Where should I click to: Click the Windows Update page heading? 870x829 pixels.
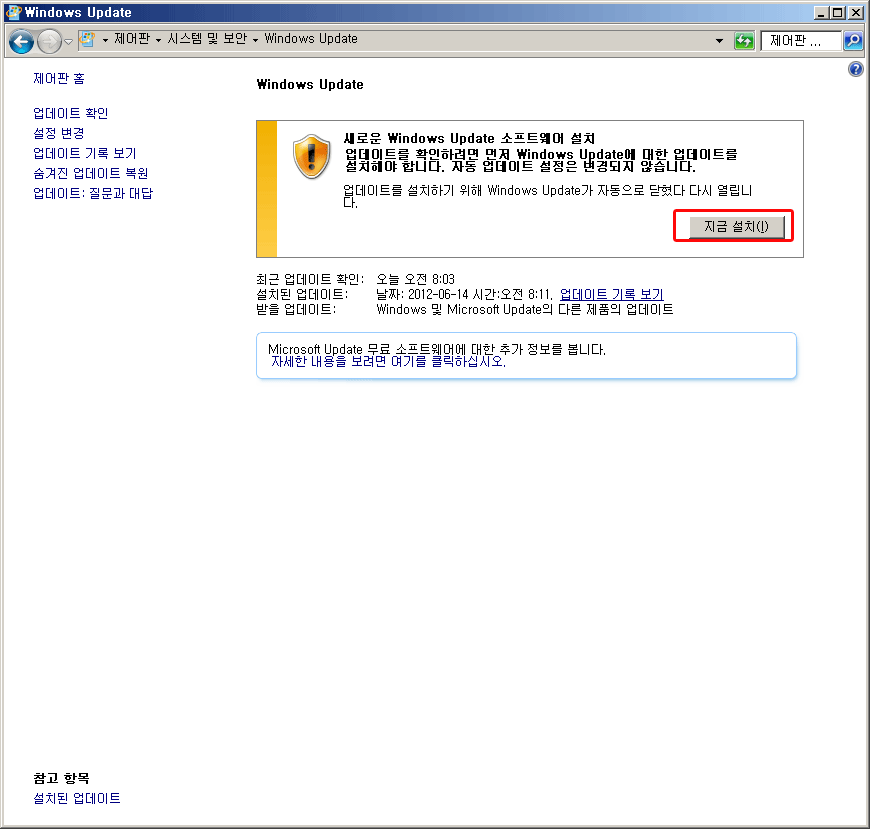(310, 84)
